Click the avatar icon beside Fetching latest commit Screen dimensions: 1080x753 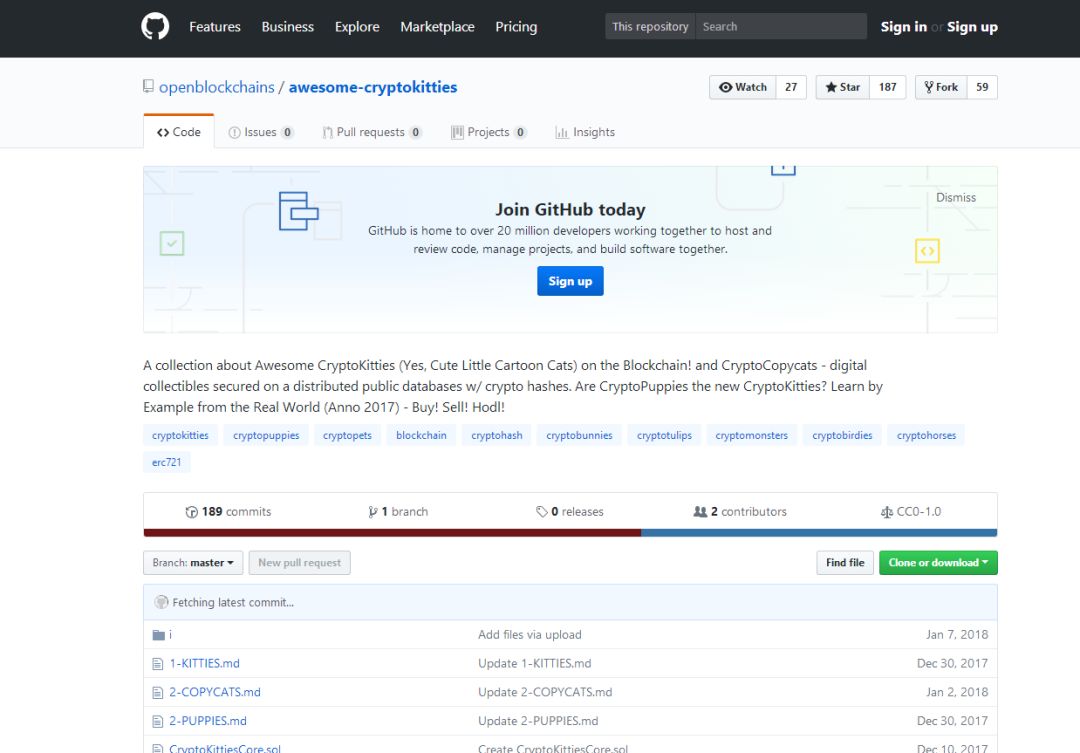coord(161,602)
